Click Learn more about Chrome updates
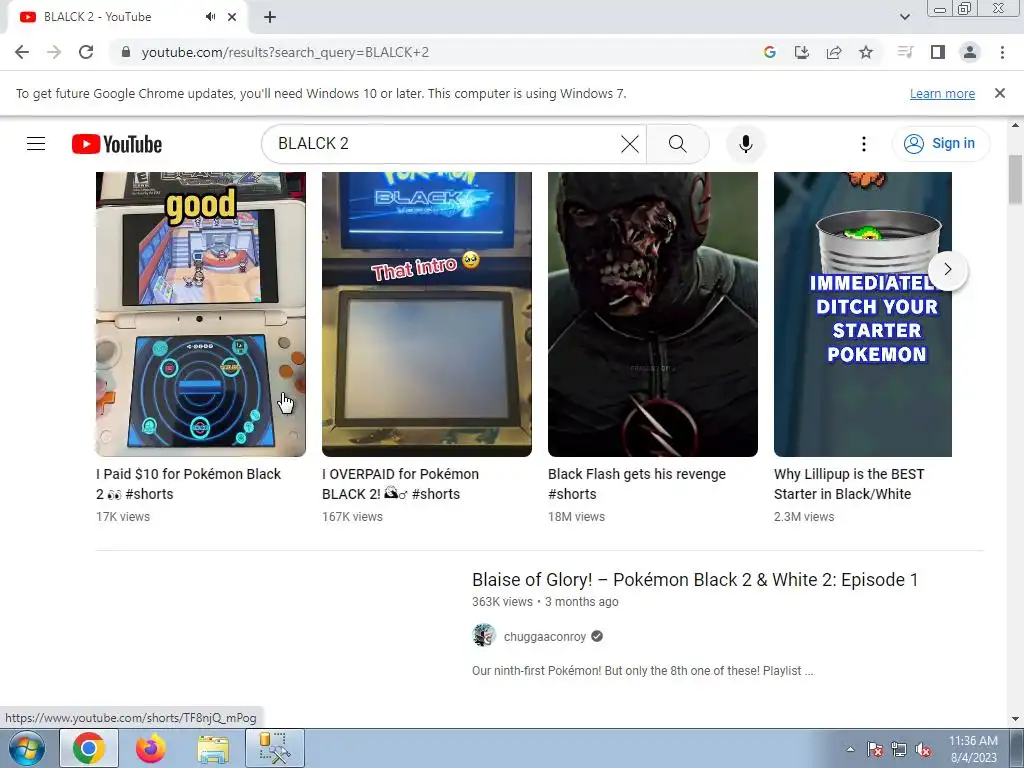This screenshot has width=1024, height=768. [942, 93]
